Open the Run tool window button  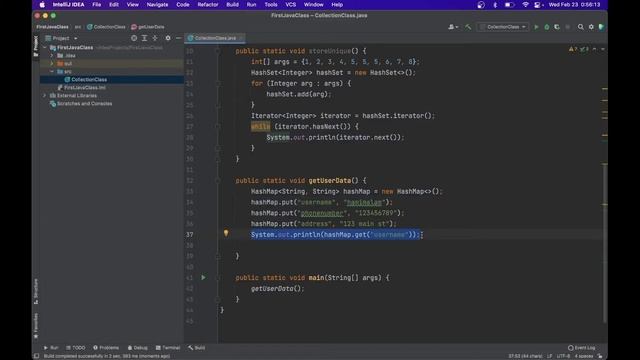pyautogui.click(x=51, y=348)
